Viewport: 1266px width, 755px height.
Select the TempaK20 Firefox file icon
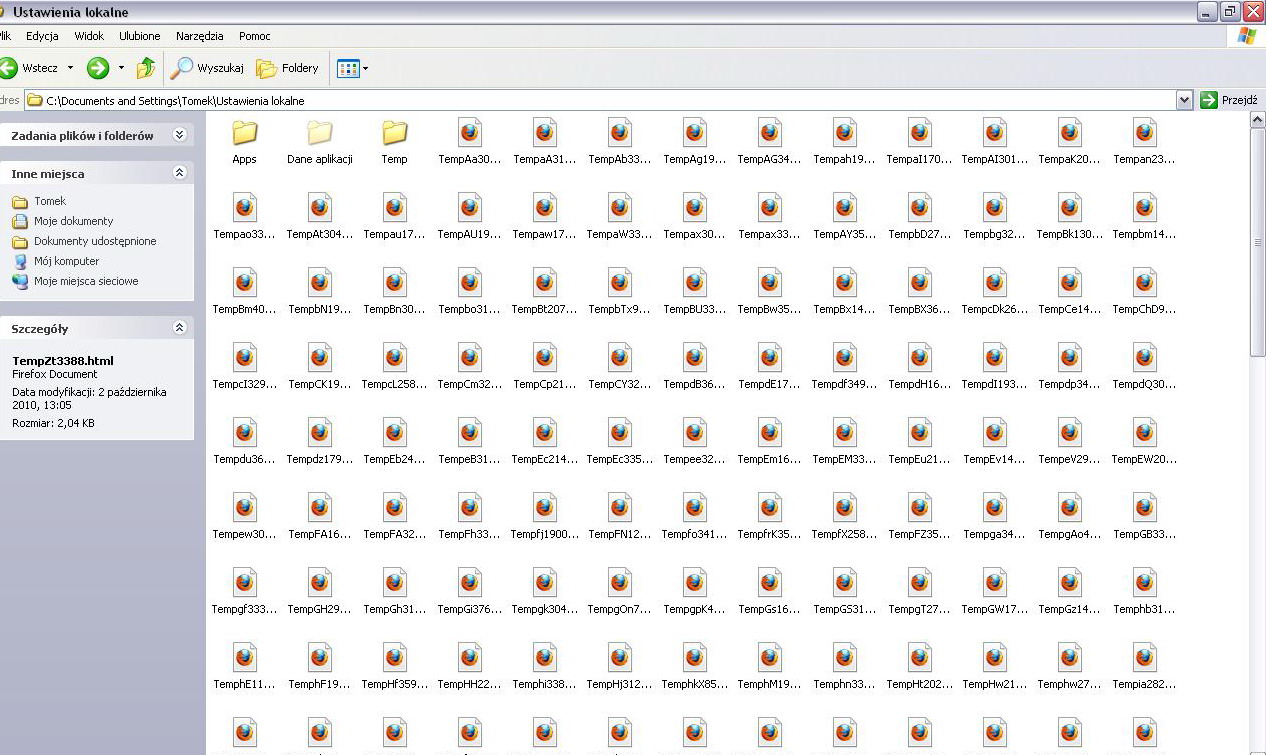1070,132
